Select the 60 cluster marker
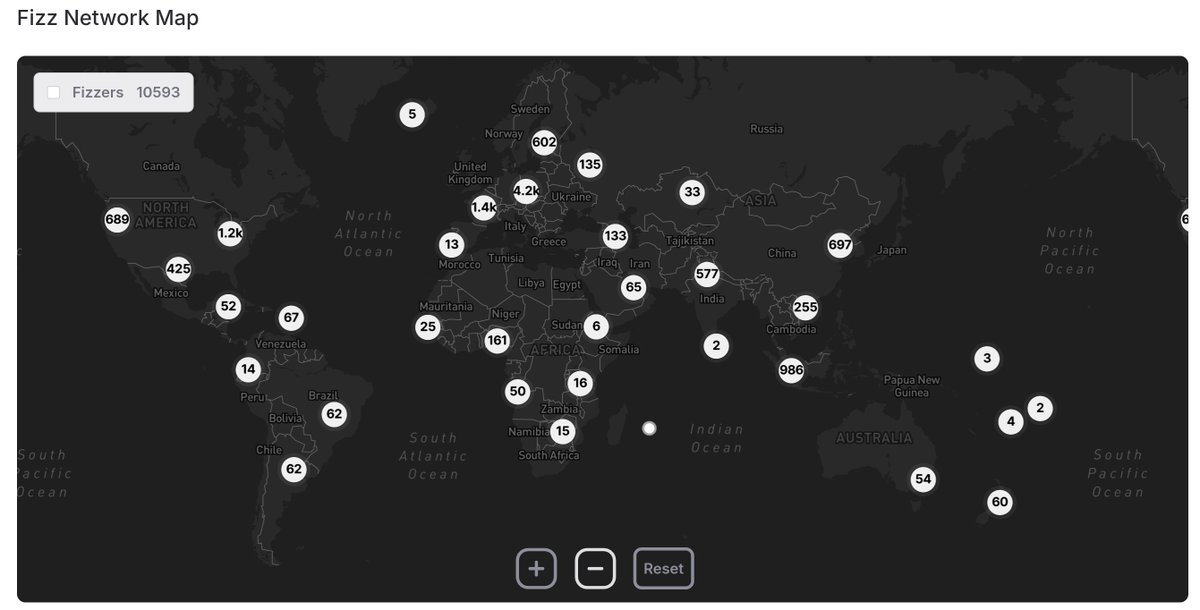The image size is (1200, 610). point(999,501)
